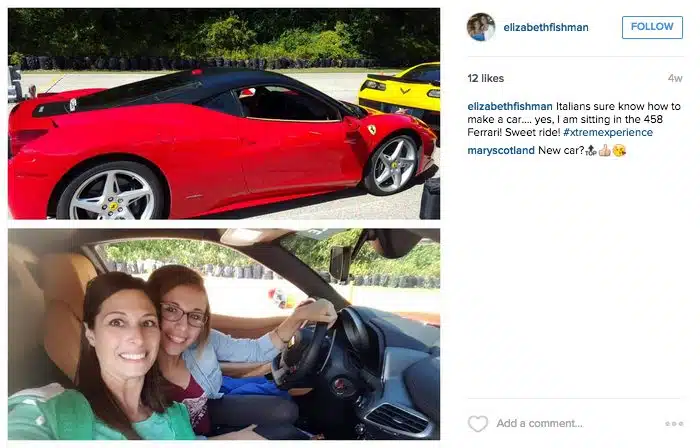Click the "New car?" comment text
700x448 pixels.
point(561,150)
